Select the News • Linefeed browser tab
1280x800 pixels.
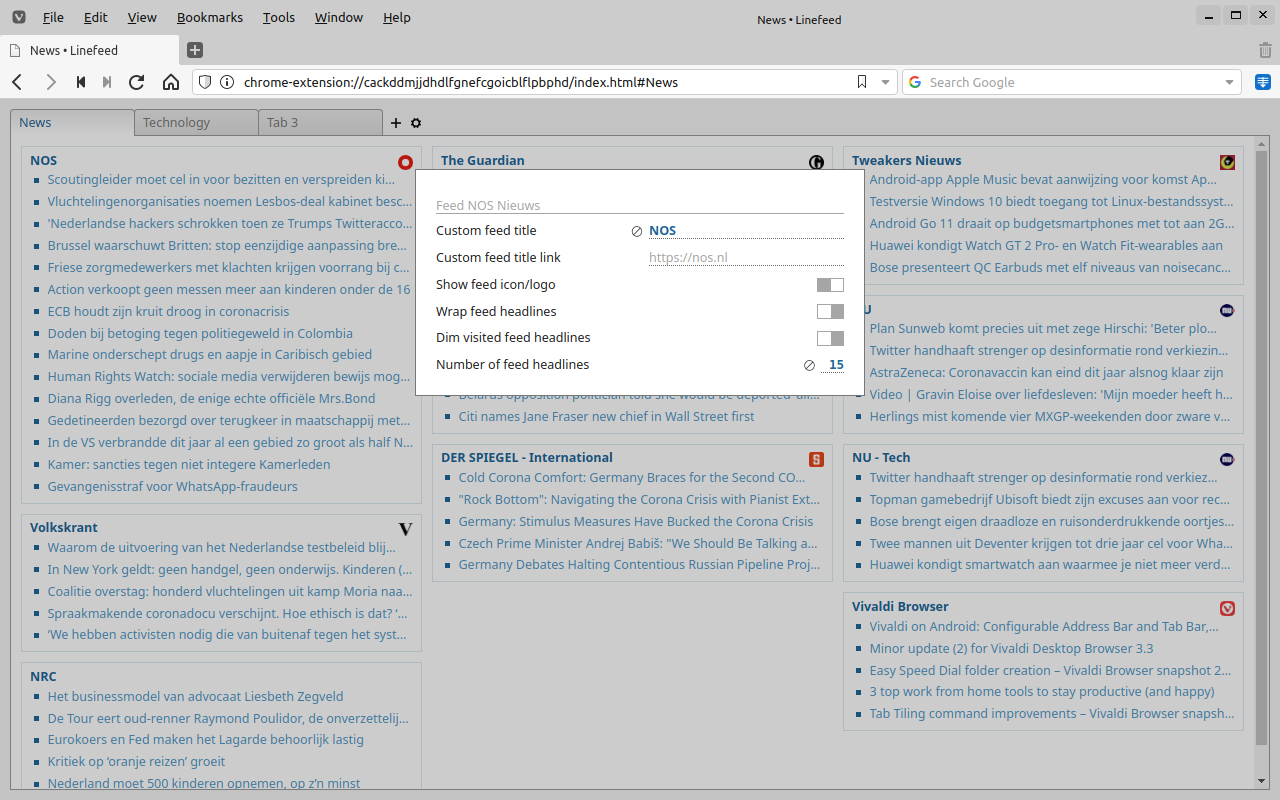click(90, 50)
